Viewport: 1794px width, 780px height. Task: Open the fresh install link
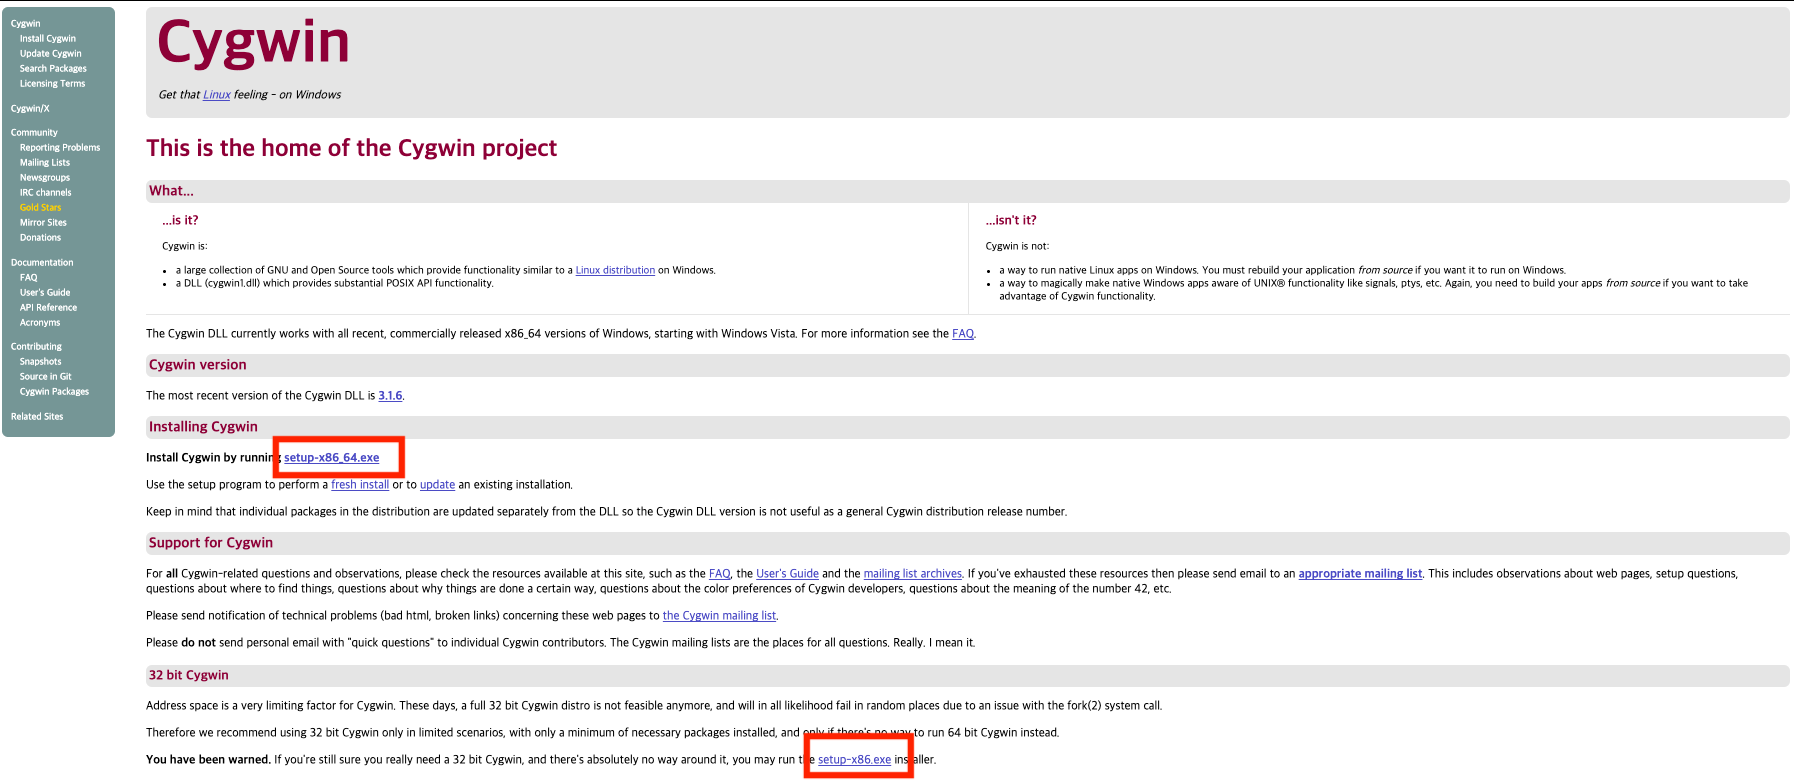(x=360, y=484)
